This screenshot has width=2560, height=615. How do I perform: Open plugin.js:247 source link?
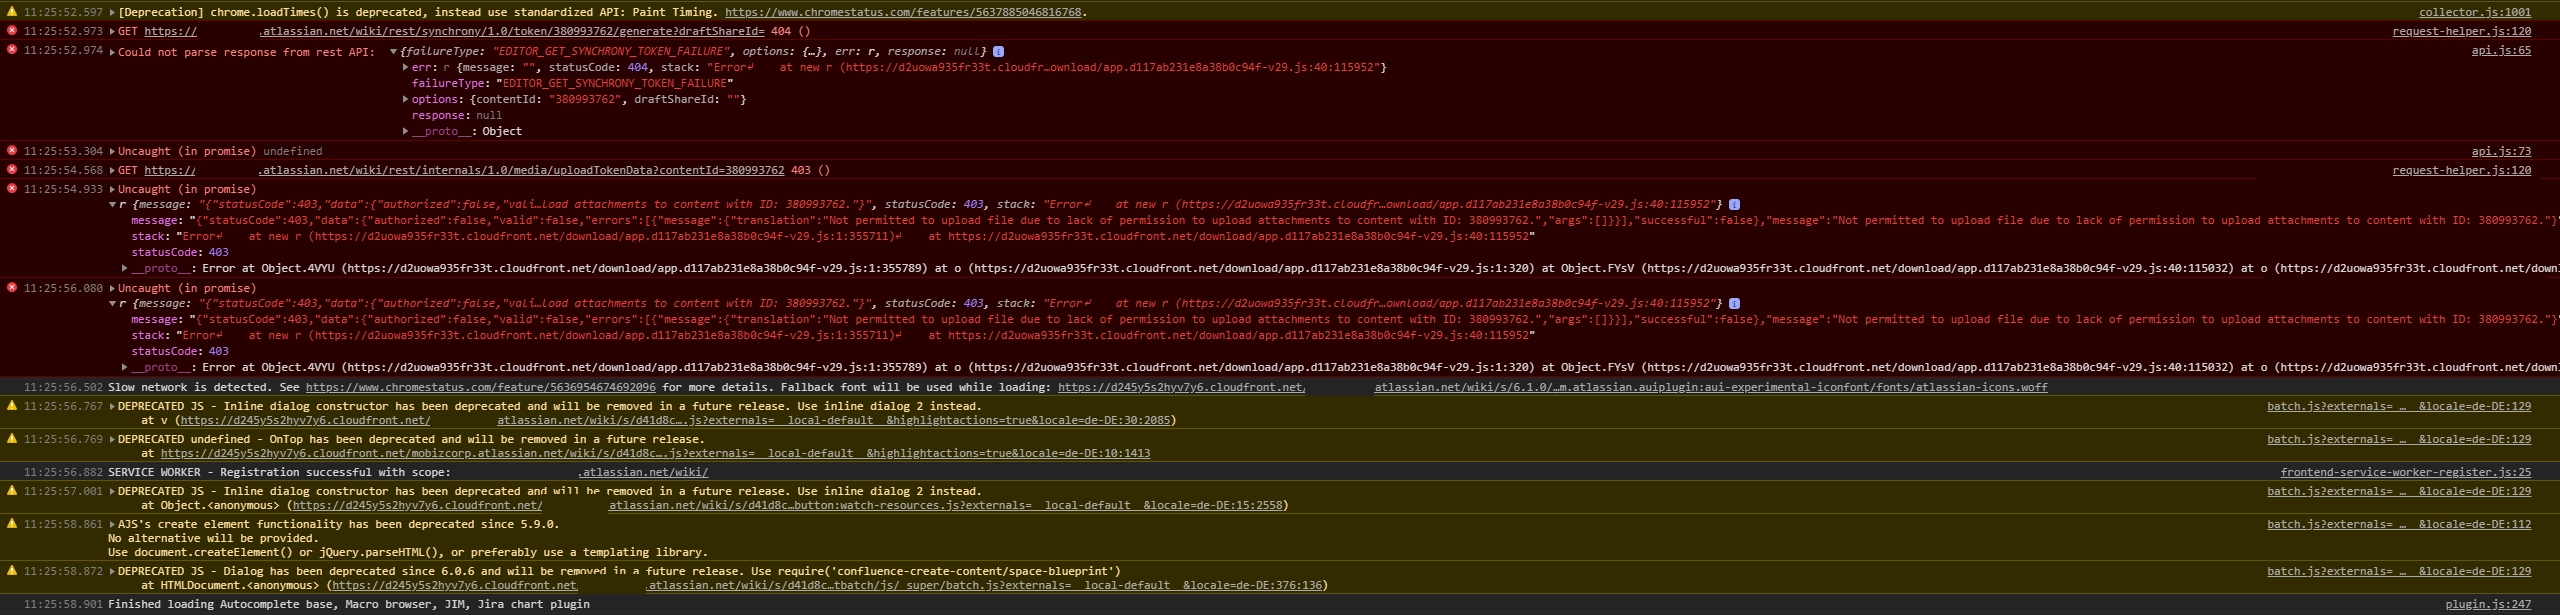point(2488,604)
